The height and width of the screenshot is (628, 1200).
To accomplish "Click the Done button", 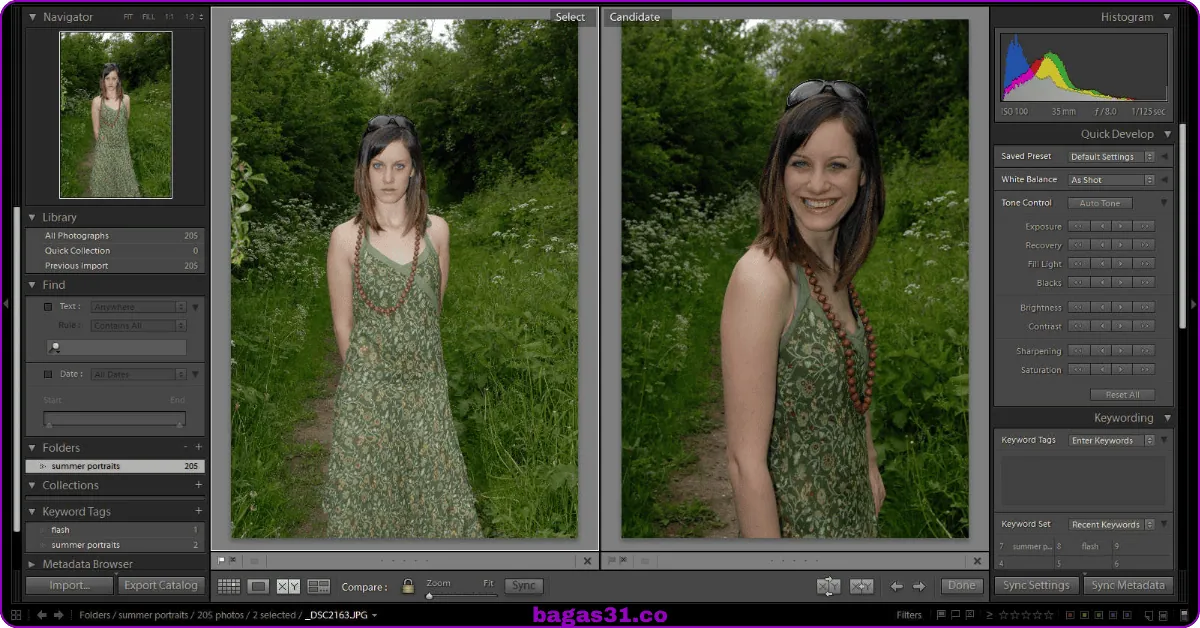I will pyautogui.click(x=961, y=586).
